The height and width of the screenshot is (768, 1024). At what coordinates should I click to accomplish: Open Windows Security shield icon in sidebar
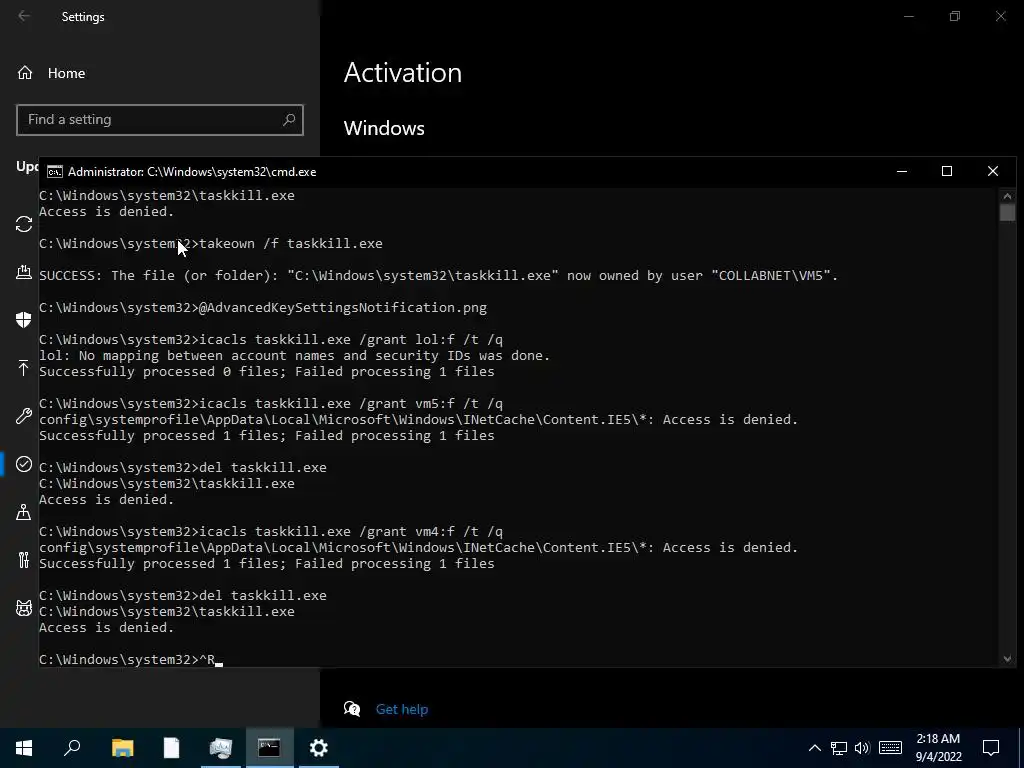(24, 319)
